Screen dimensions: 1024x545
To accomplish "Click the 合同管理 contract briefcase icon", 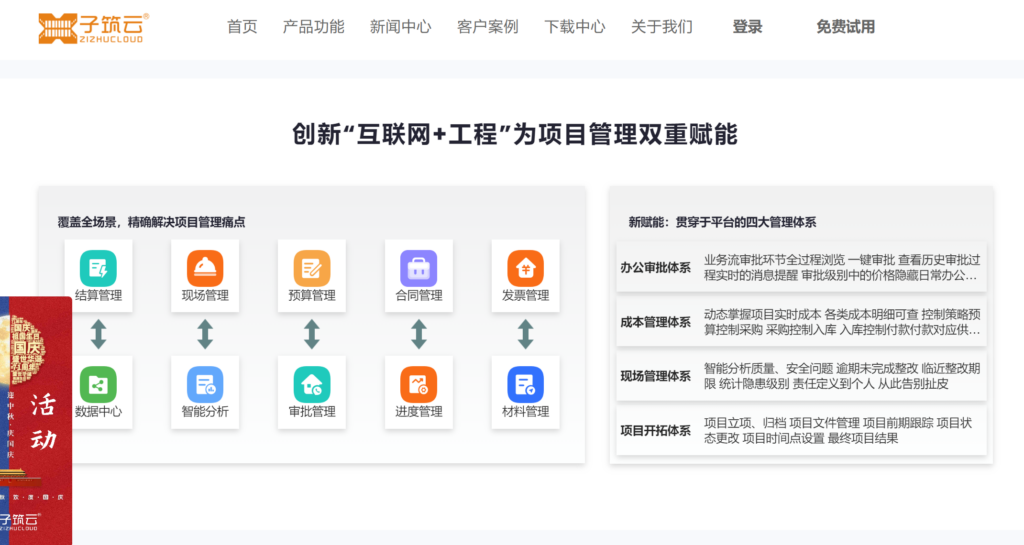I will point(418,268).
